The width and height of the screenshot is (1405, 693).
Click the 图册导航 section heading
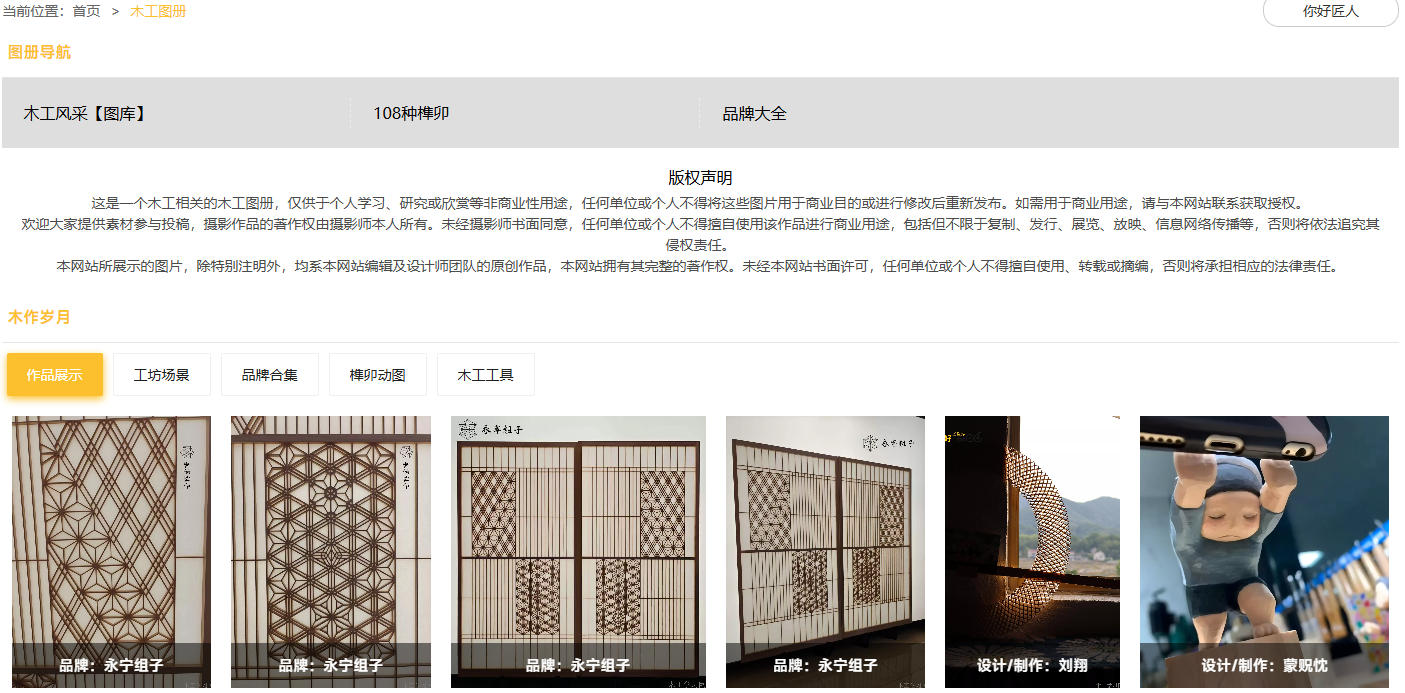tap(39, 52)
